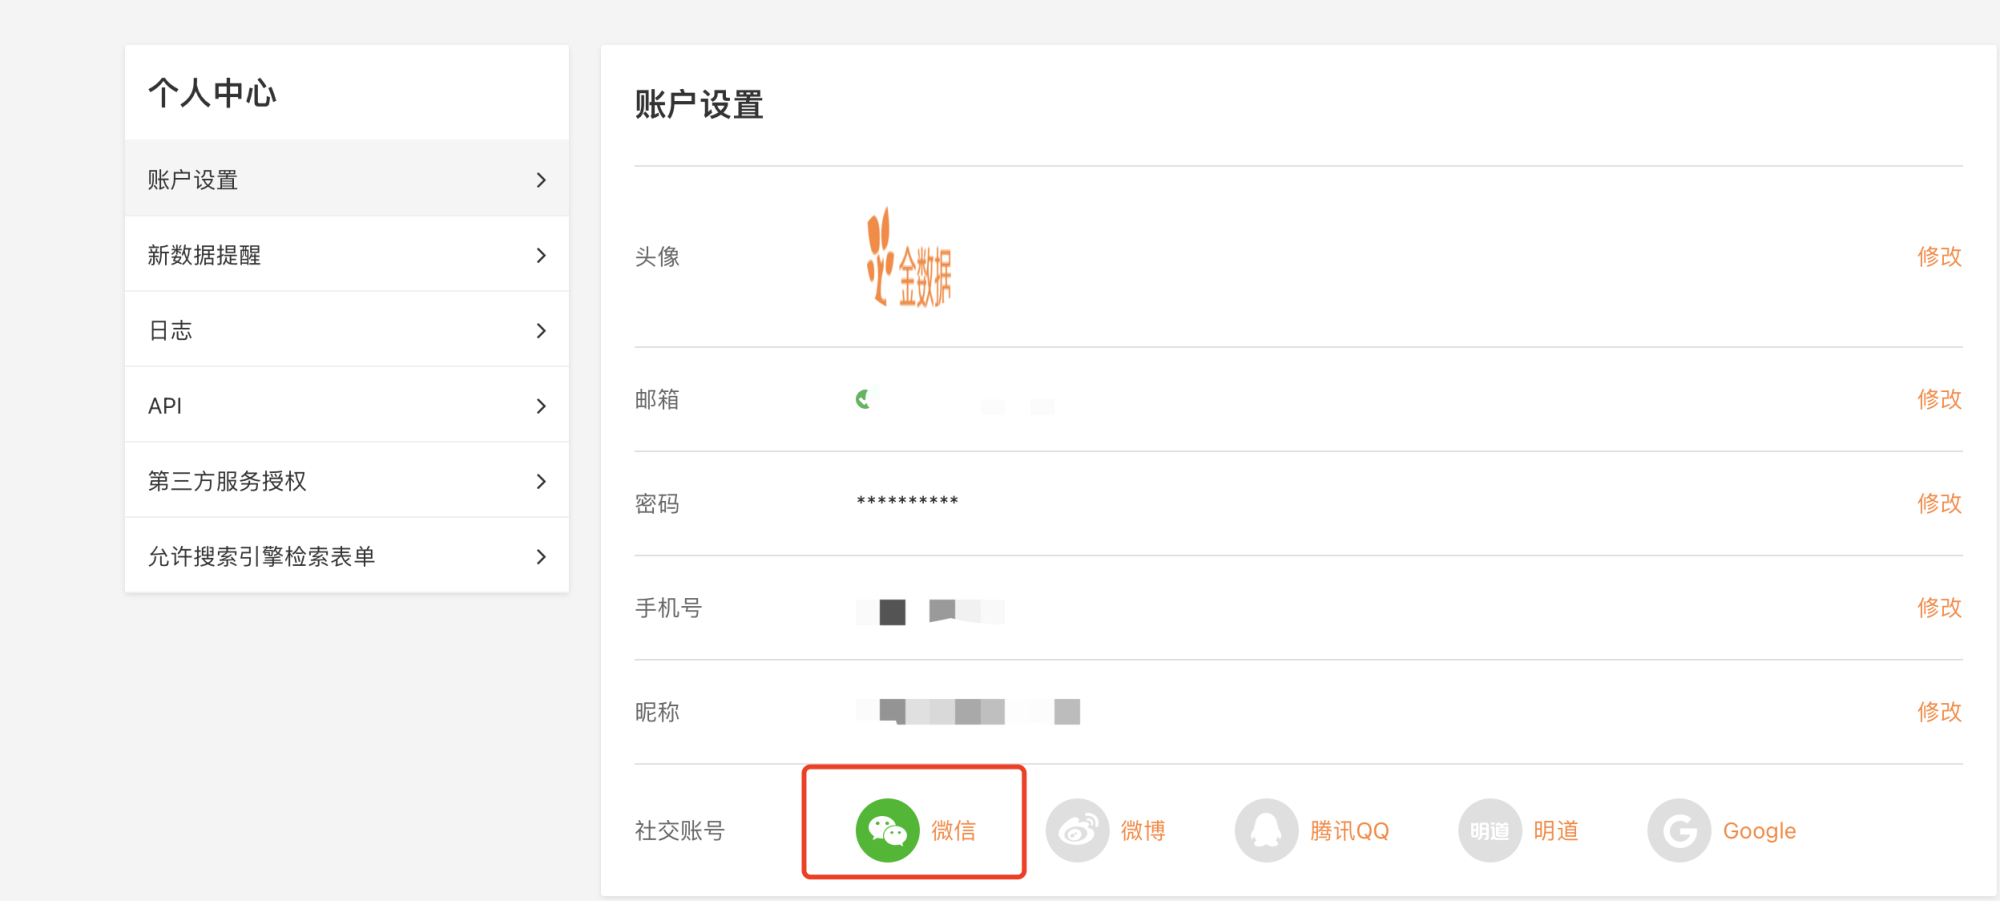Open the 允许搜索引擎检索表单 menu item

tap(347, 556)
